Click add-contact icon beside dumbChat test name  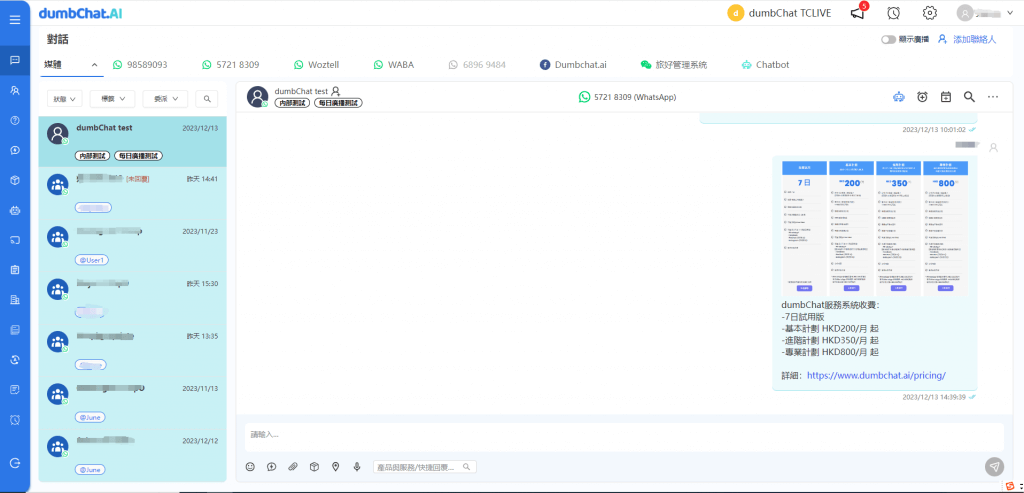tap(336, 91)
